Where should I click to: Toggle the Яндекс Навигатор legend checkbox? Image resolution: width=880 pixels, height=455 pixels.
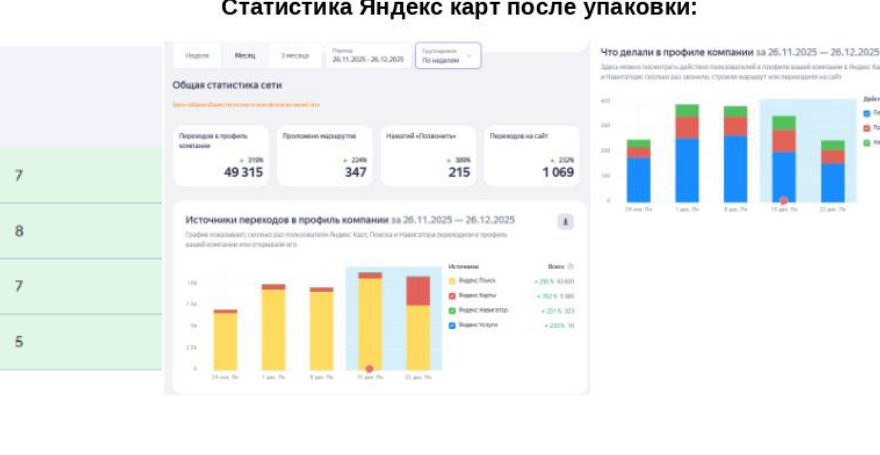point(452,310)
